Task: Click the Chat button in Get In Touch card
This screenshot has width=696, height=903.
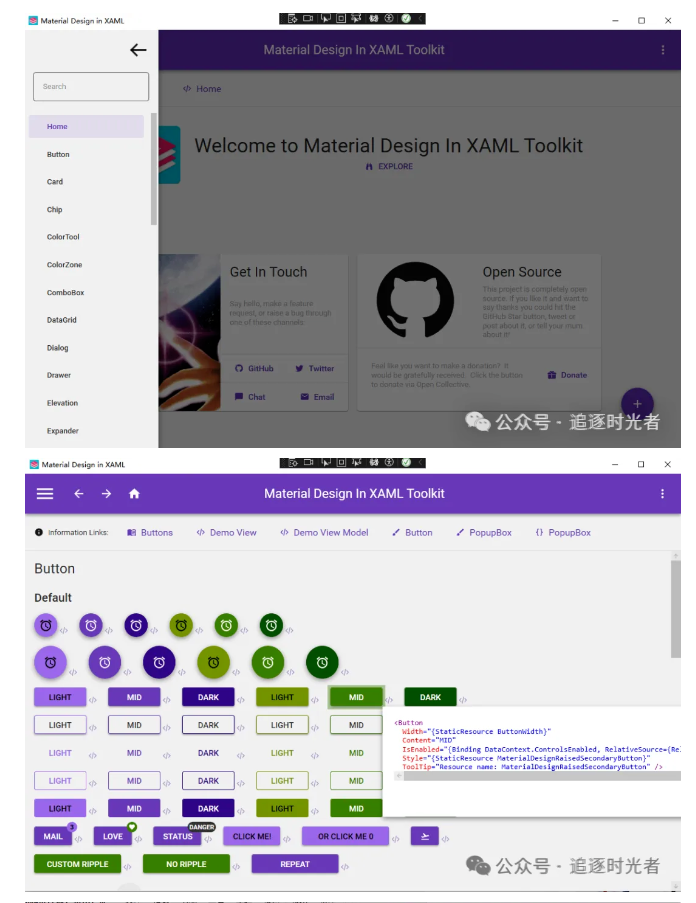Action: (250, 397)
